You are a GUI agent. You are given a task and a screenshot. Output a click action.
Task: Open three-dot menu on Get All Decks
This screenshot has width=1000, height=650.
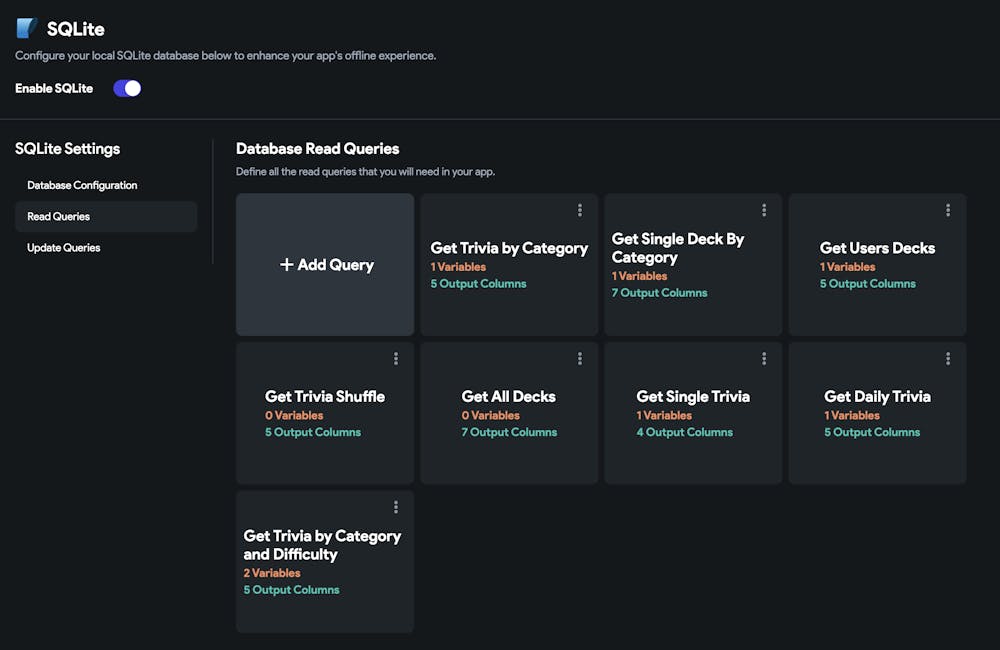point(580,359)
